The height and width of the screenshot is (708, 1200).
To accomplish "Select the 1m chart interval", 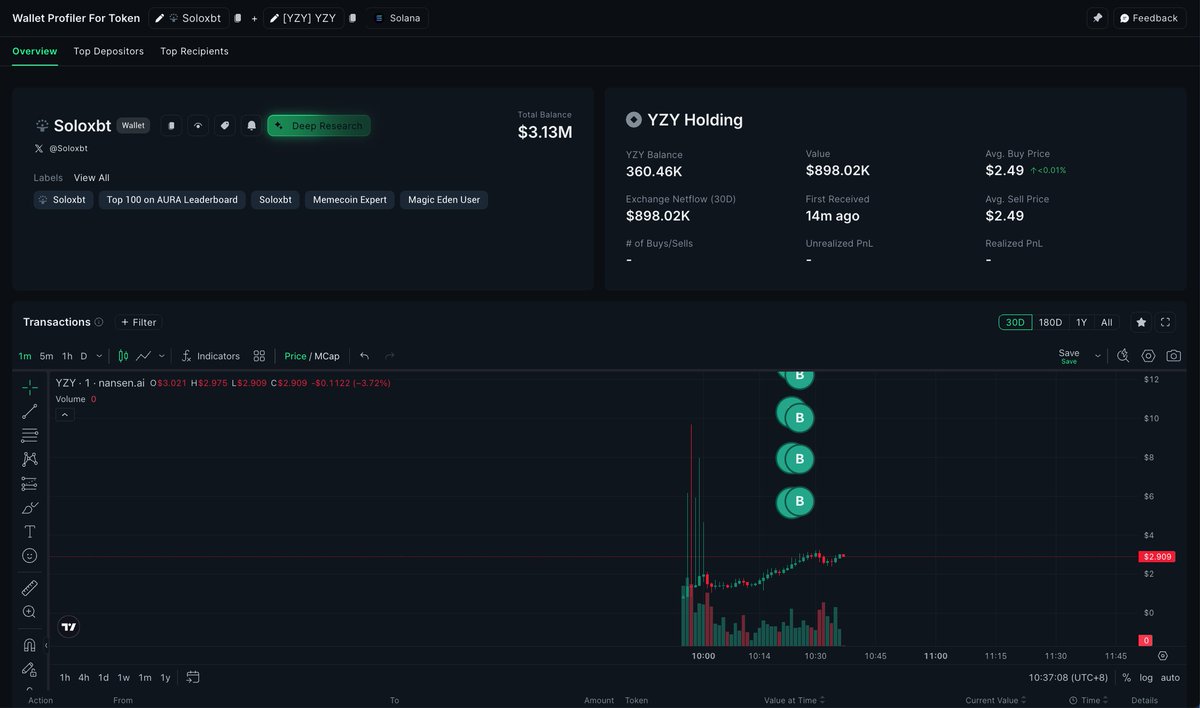I will click(25, 356).
